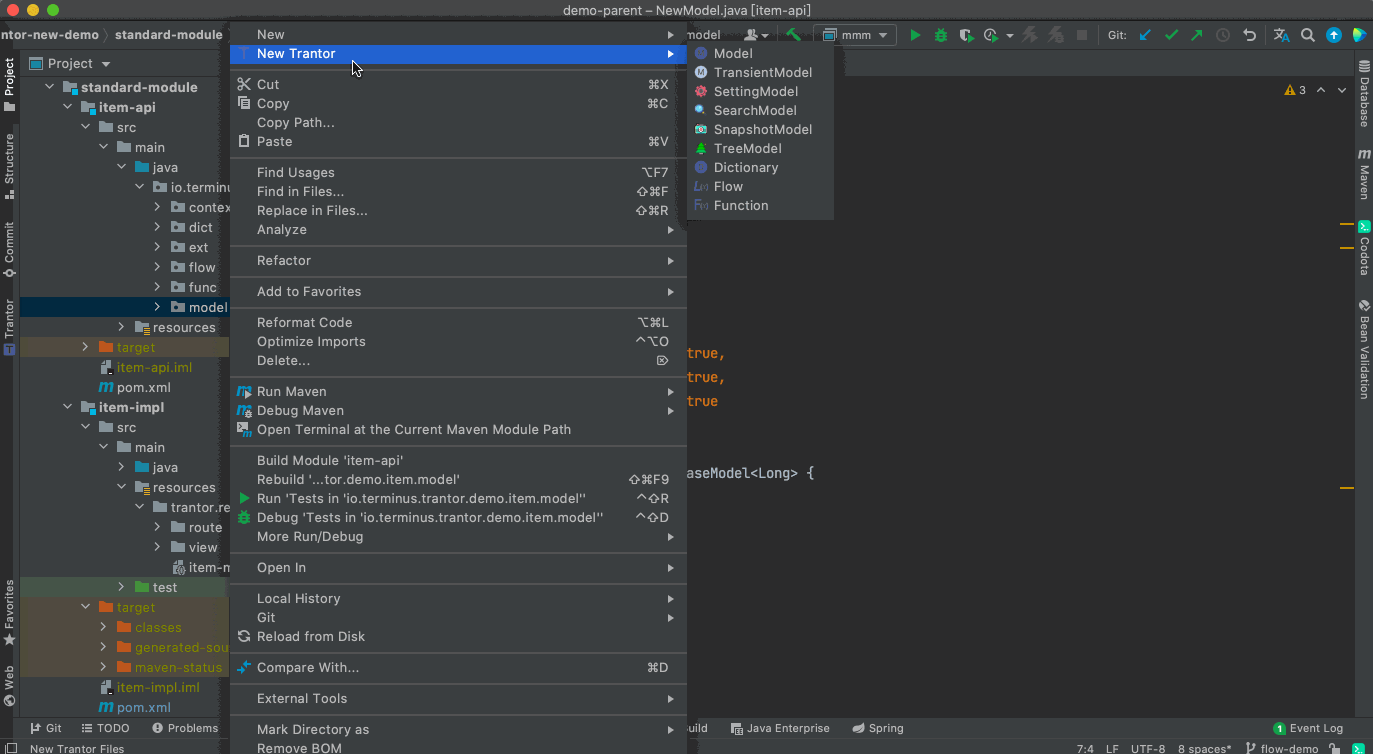The height and width of the screenshot is (754, 1373).
Task: Open the mmm run configuration dropdown
Action: [x=855, y=35]
